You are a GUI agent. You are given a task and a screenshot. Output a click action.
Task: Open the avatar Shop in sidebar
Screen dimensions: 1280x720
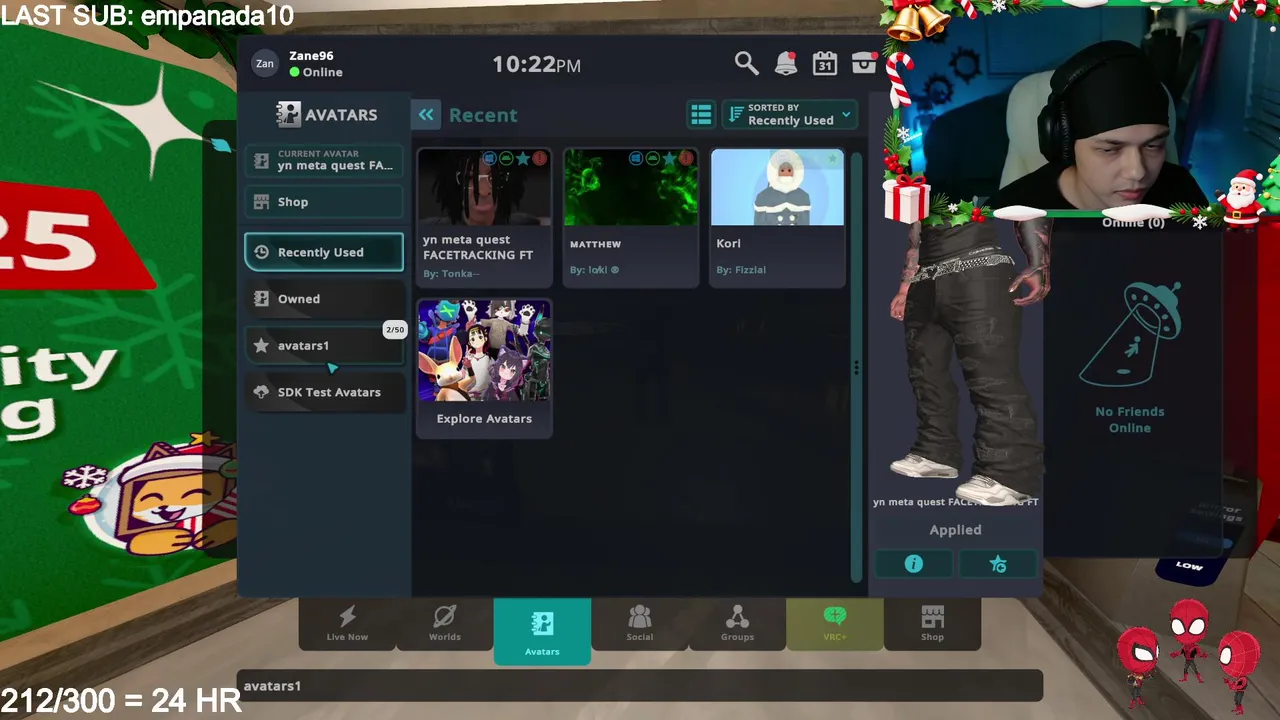coord(324,202)
